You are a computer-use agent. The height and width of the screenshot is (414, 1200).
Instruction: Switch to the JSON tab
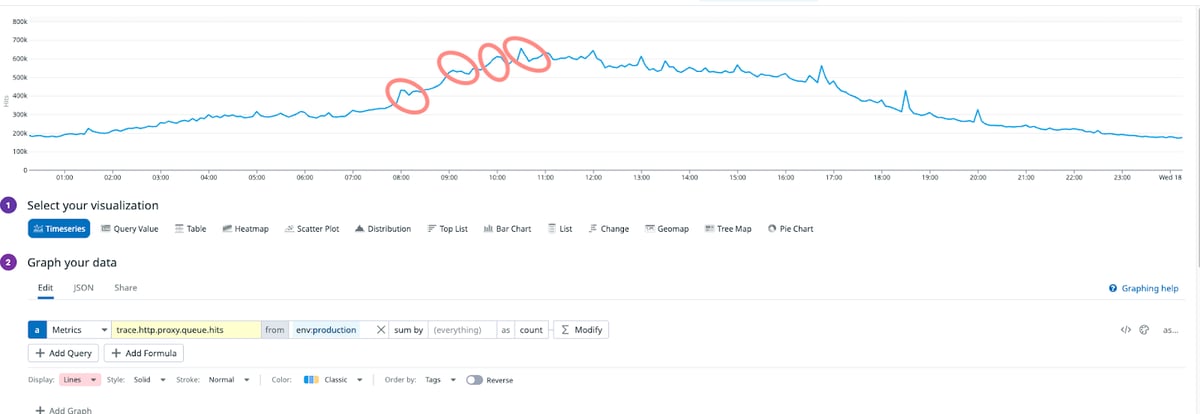[x=83, y=287]
